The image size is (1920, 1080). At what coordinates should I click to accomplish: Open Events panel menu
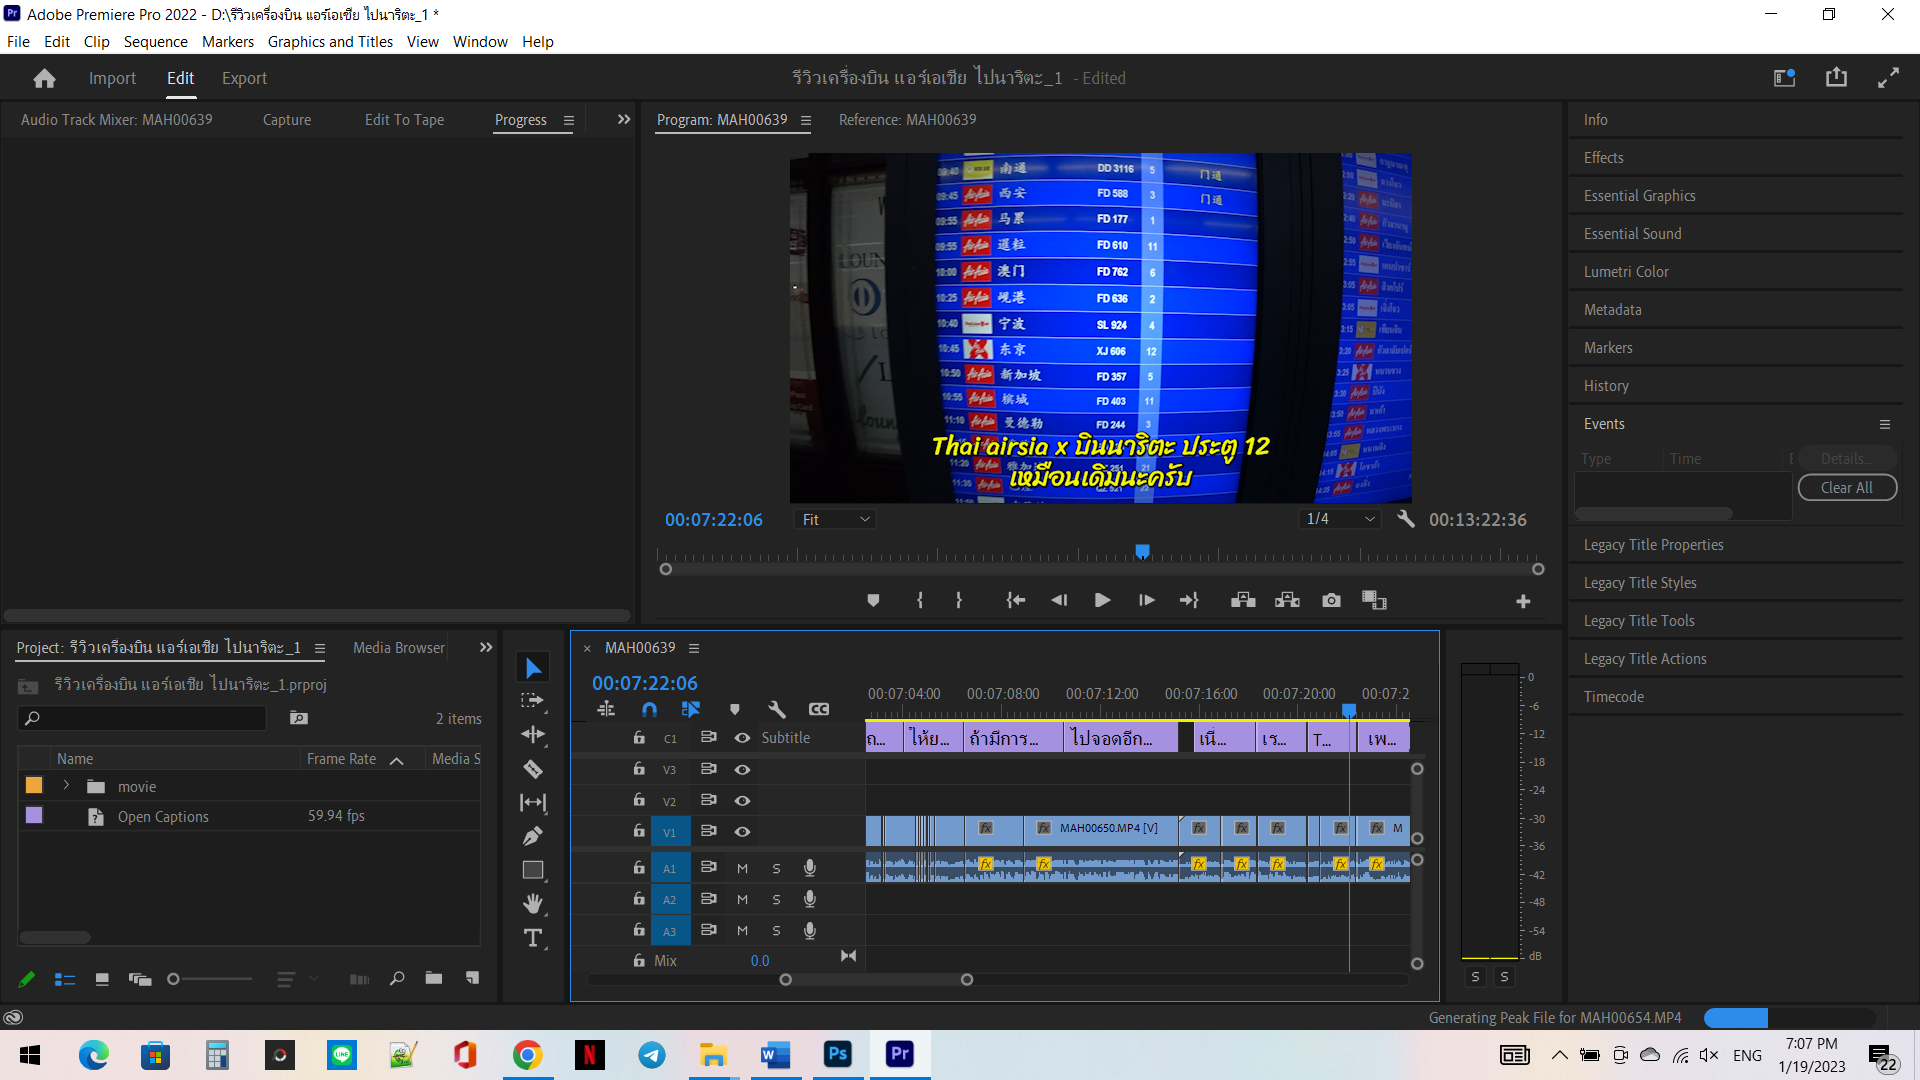click(1885, 424)
